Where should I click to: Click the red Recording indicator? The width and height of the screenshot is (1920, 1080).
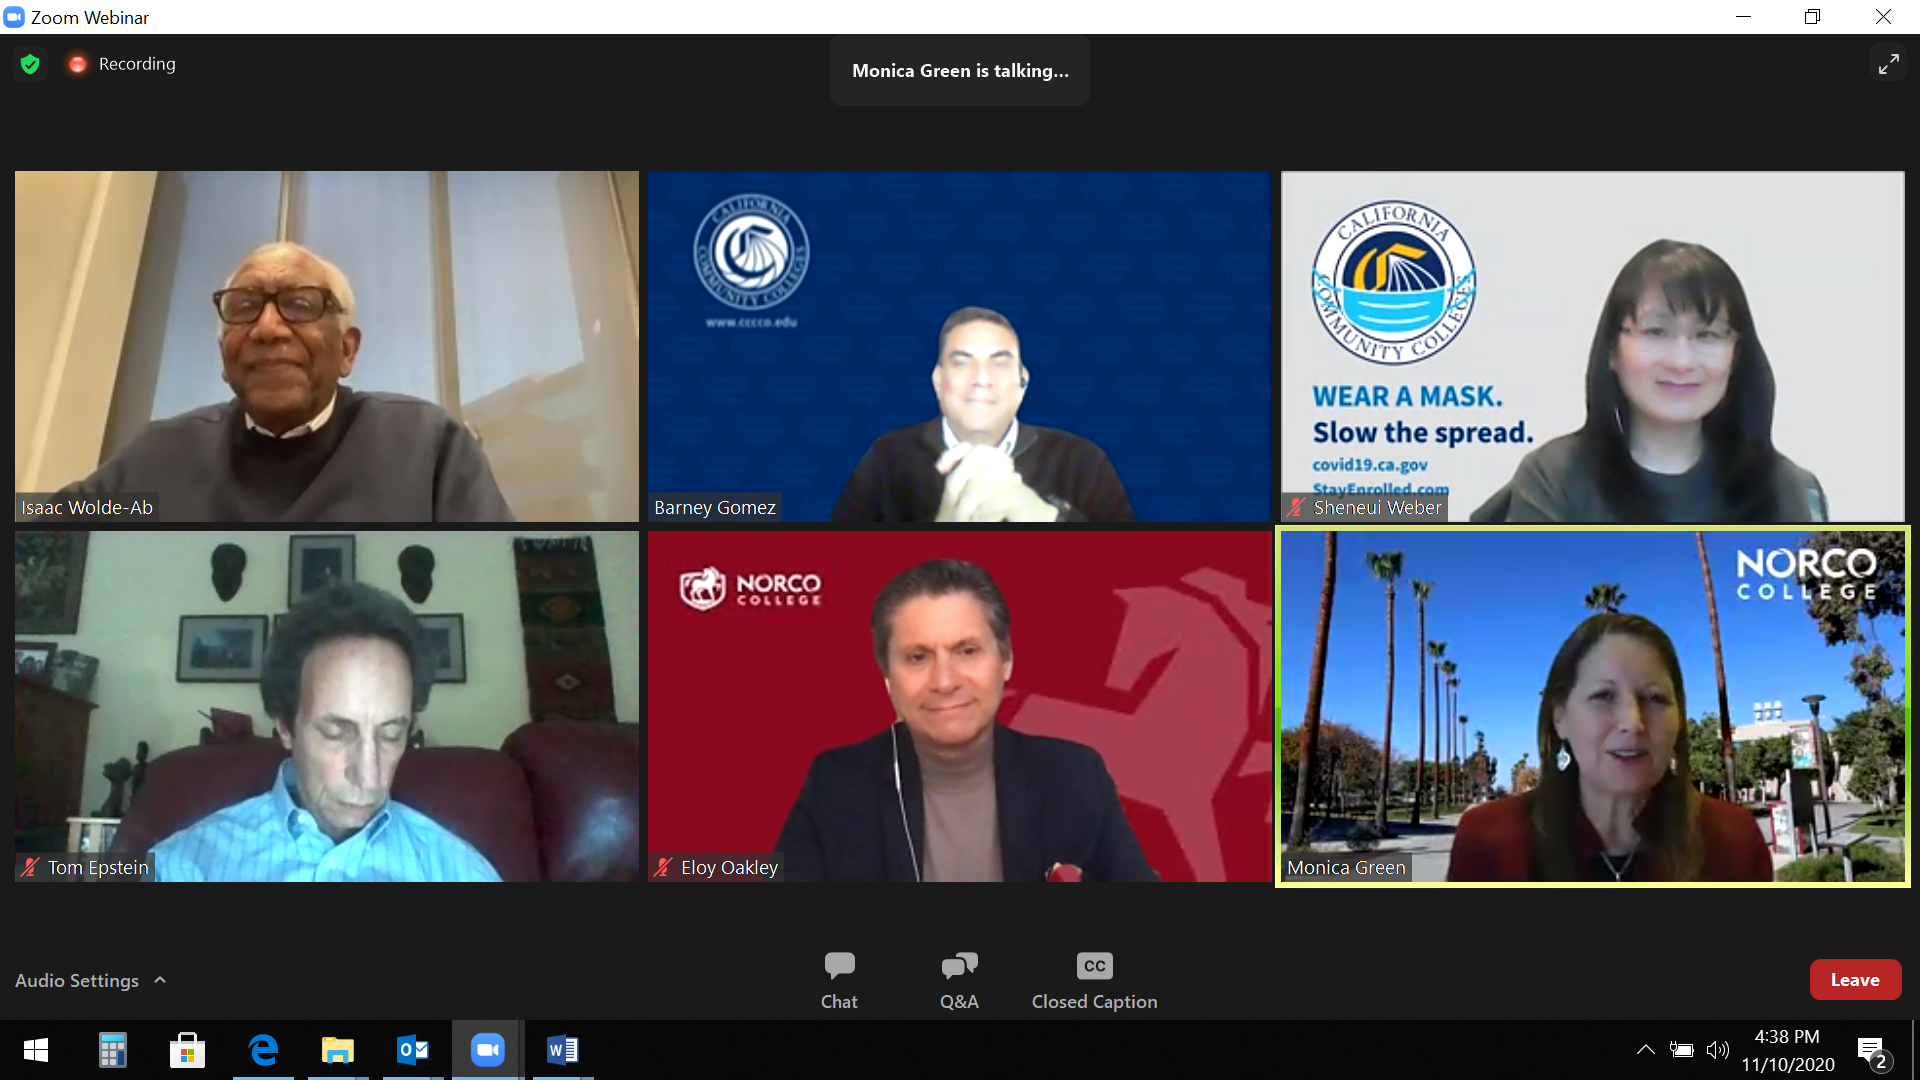pyautogui.click(x=77, y=63)
